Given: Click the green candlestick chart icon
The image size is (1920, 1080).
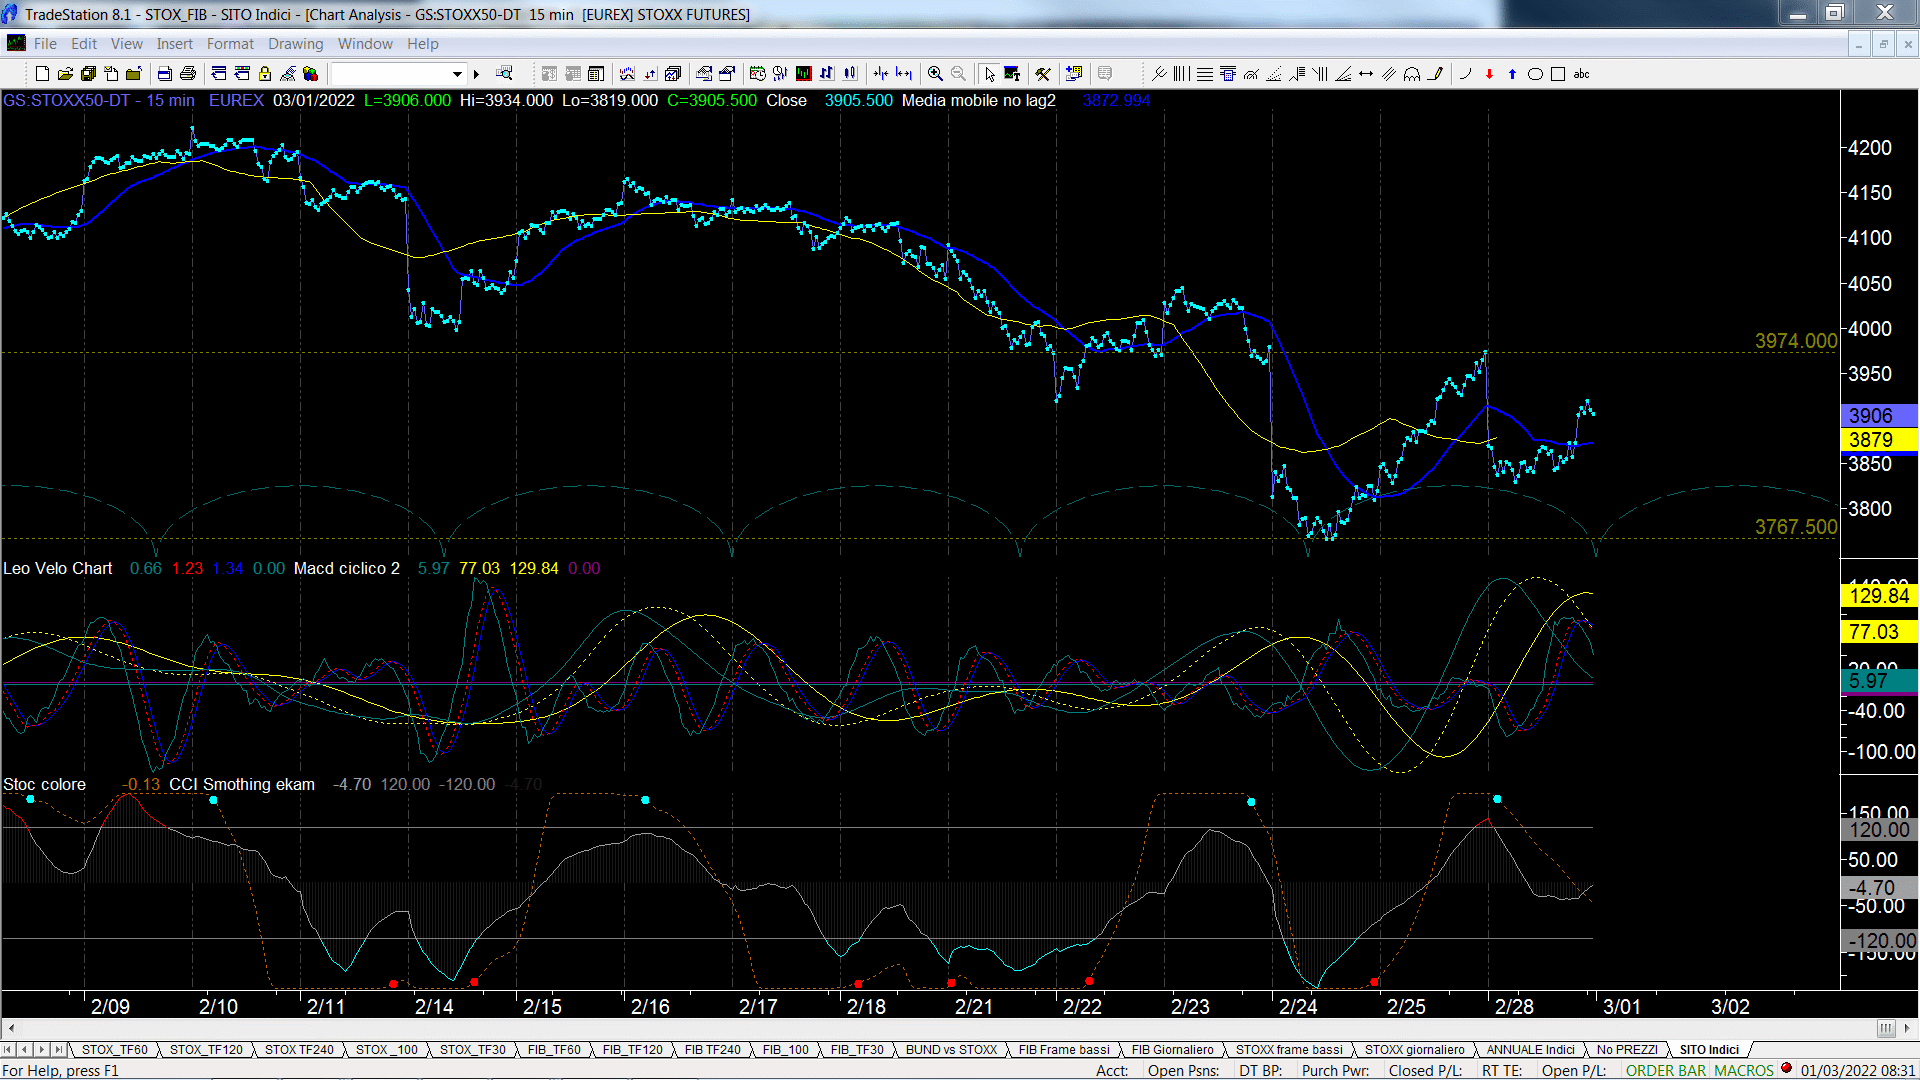Looking at the screenshot, I should [x=803, y=74].
